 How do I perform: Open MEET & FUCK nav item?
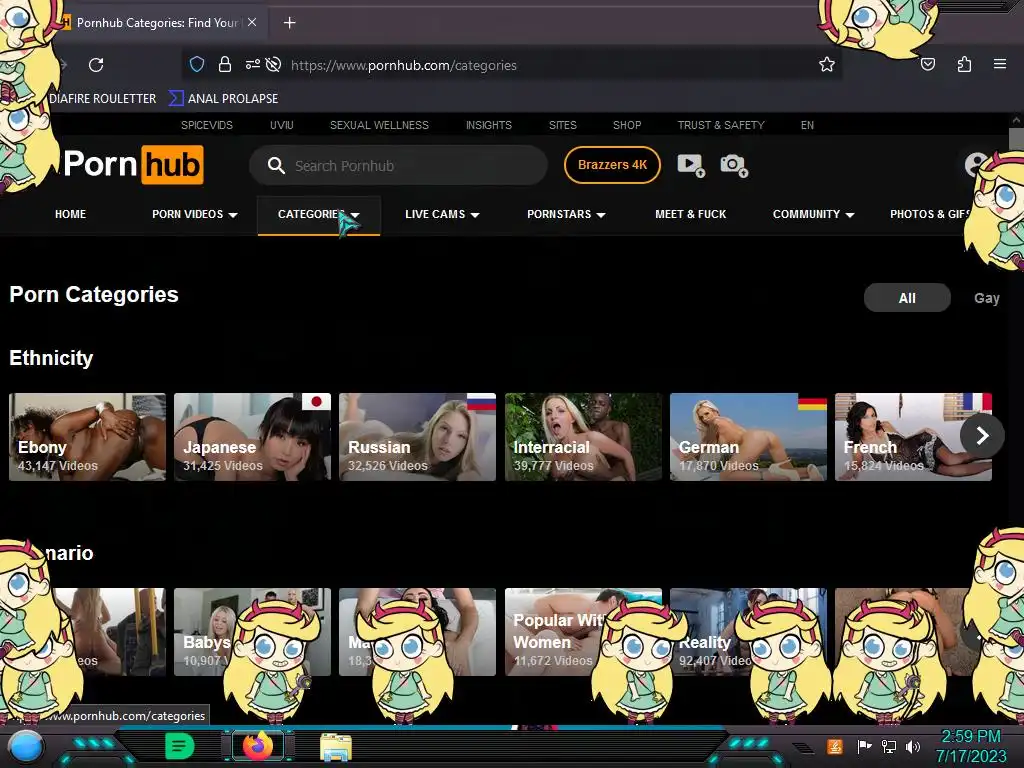pos(690,214)
